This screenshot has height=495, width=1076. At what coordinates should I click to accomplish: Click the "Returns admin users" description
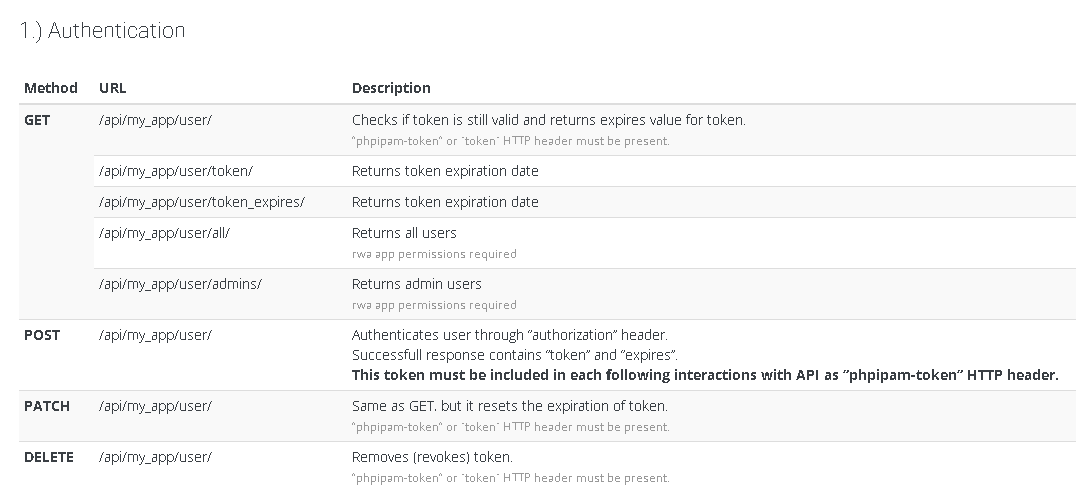point(417,284)
